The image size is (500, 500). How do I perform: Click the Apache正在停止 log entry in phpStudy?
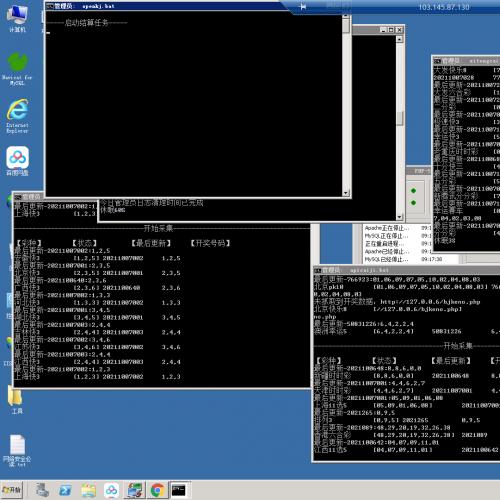[387, 228]
